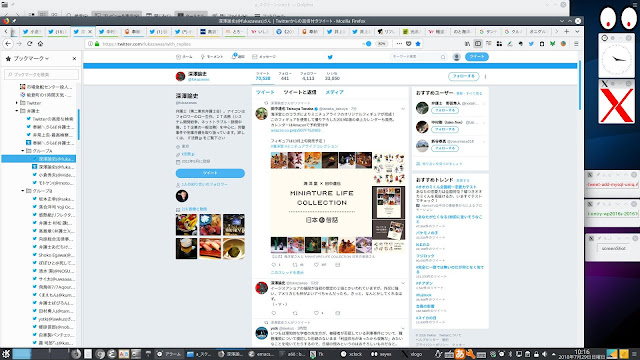Viewport: 640px width, 360px height.
Task: Open the フォロワー 4,113 count
Action: coord(308,76)
